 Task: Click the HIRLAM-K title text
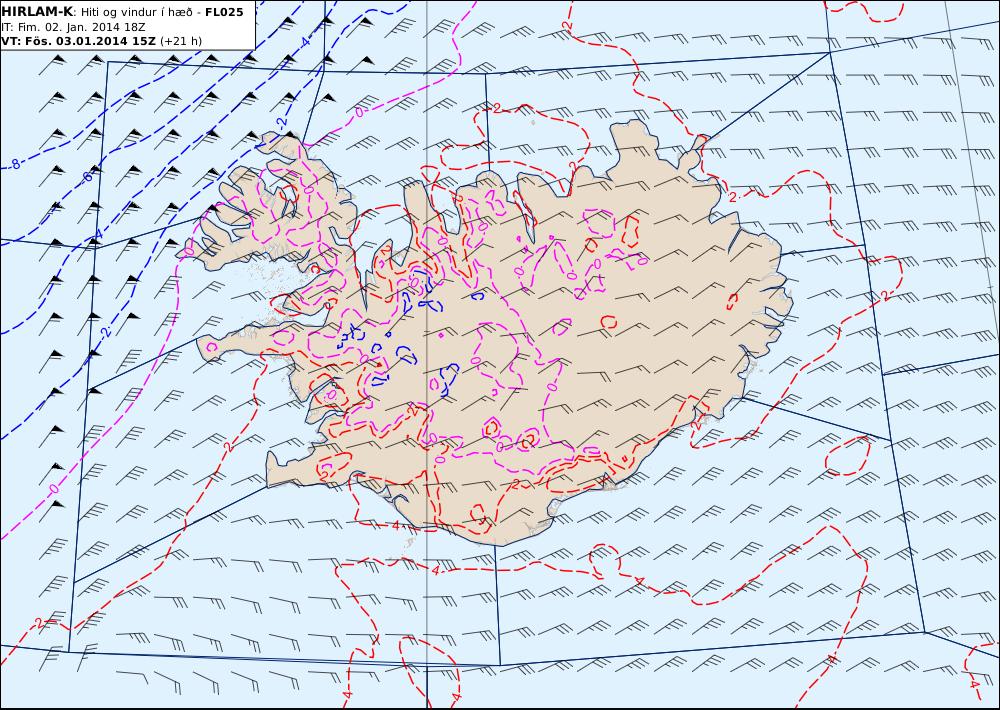click(x=37, y=11)
